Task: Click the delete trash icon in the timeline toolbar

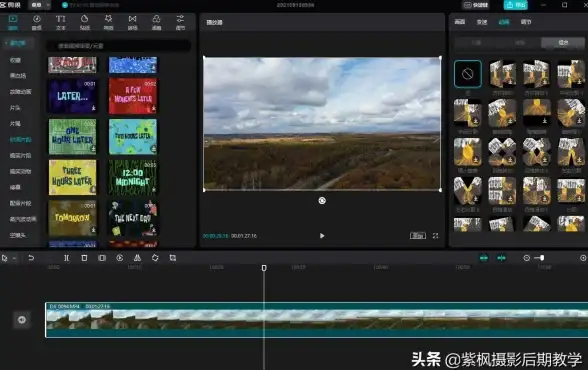Action: click(x=84, y=258)
